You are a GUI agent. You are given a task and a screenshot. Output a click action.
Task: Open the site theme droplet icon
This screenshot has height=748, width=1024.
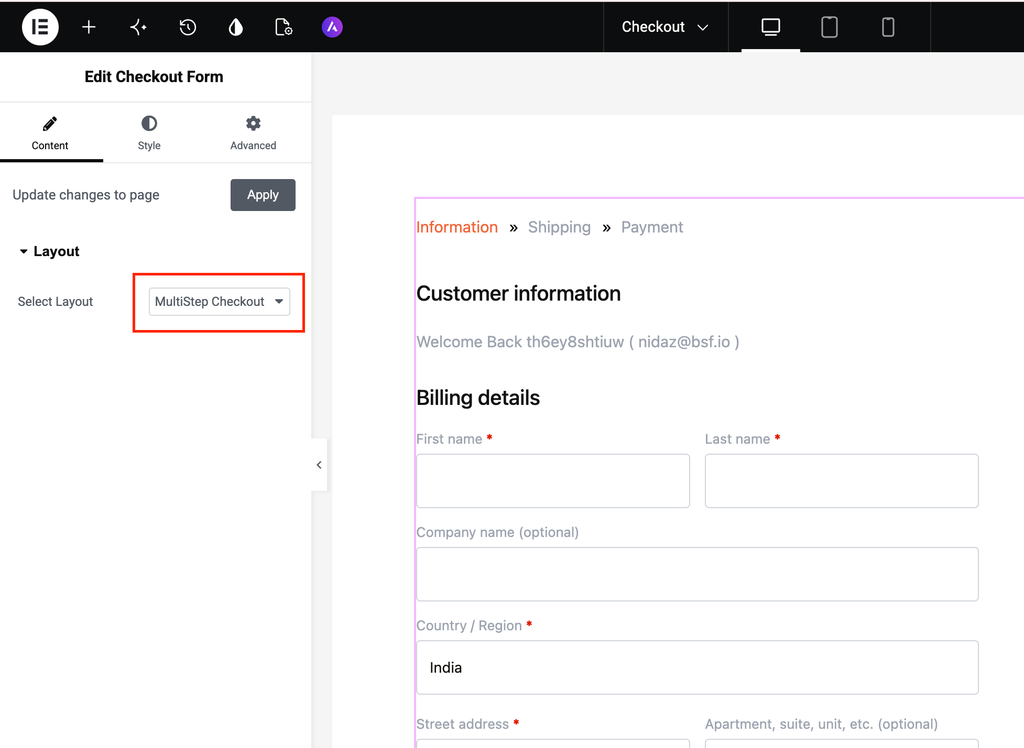[x=236, y=27]
